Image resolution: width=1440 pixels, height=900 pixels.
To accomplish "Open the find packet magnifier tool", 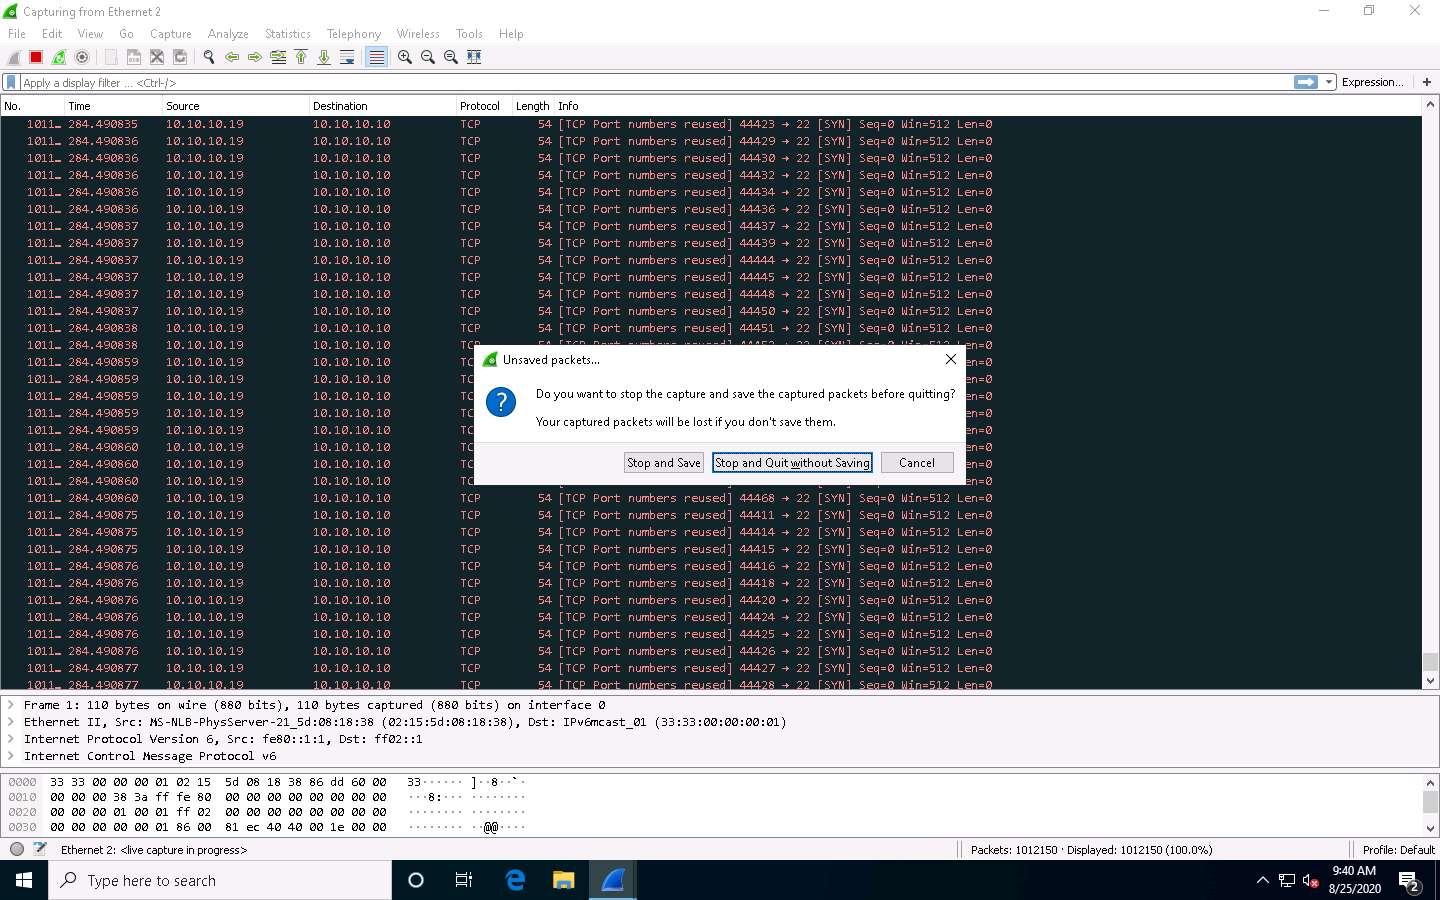I will pyautogui.click(x=209, y=57).
